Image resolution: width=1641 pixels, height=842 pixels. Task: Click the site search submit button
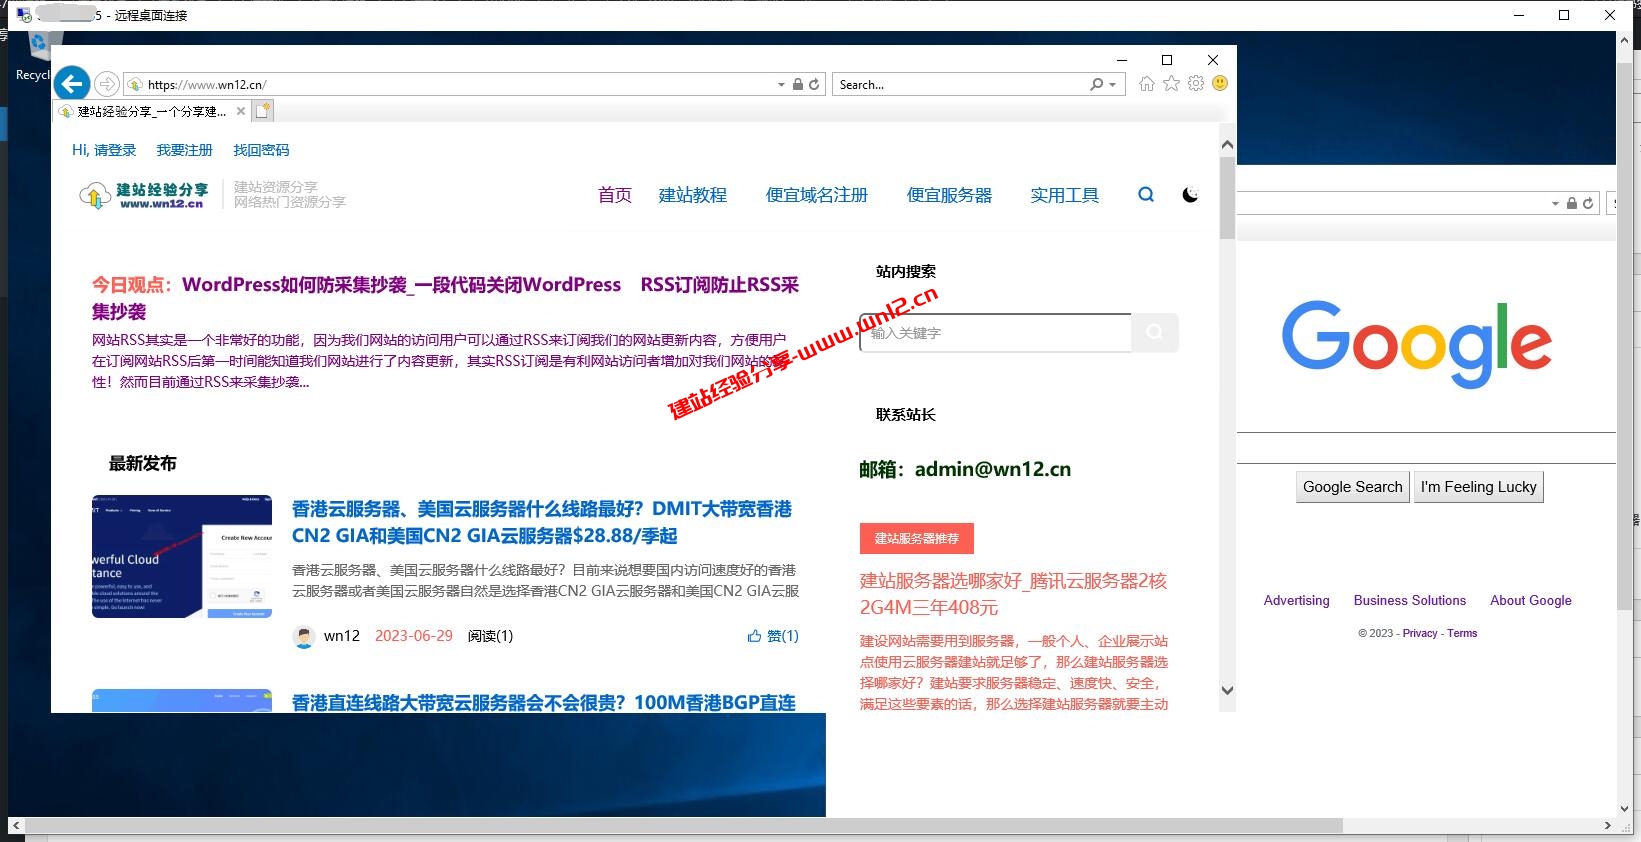[1155, 332]
